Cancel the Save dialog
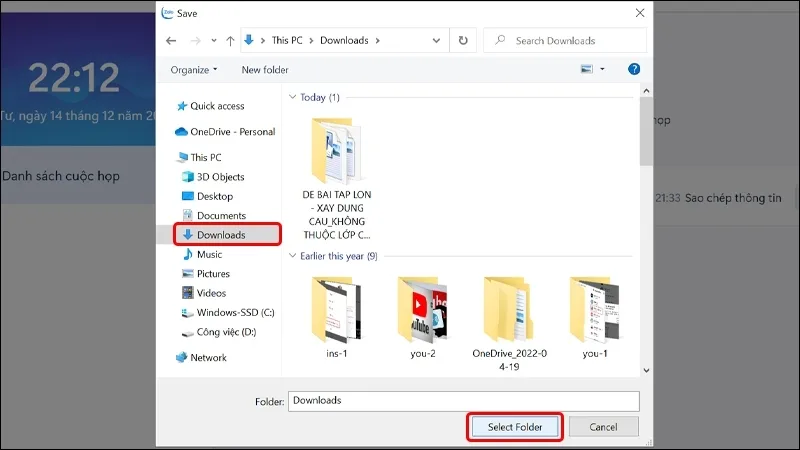The height and width of the screenshot is (450, 800). pyautogui.click(x=604, y=427)
